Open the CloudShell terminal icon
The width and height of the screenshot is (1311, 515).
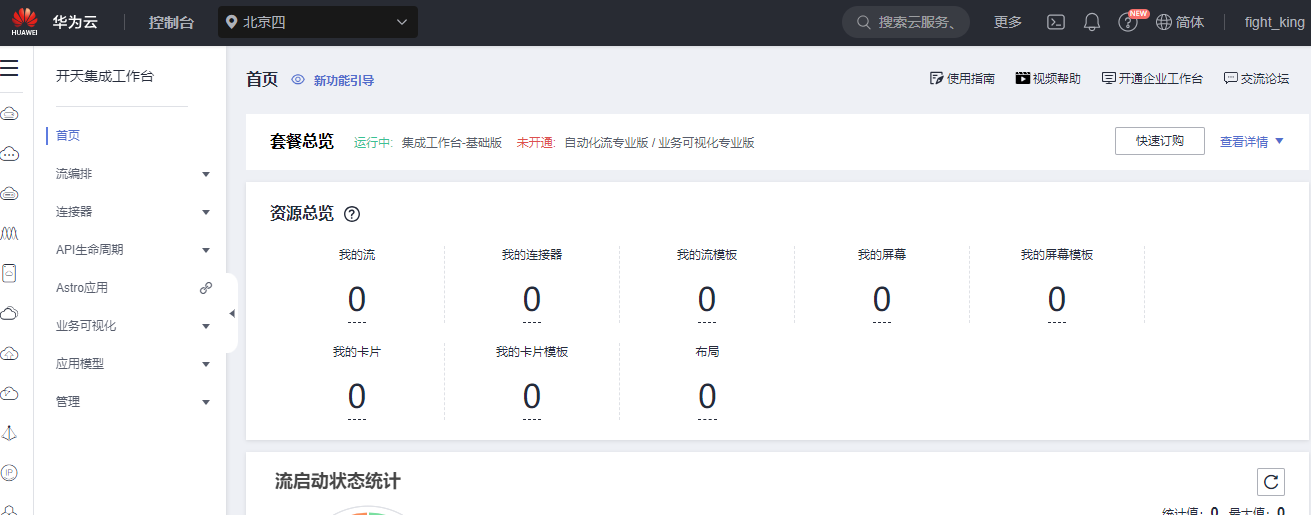click(1056, 22)
